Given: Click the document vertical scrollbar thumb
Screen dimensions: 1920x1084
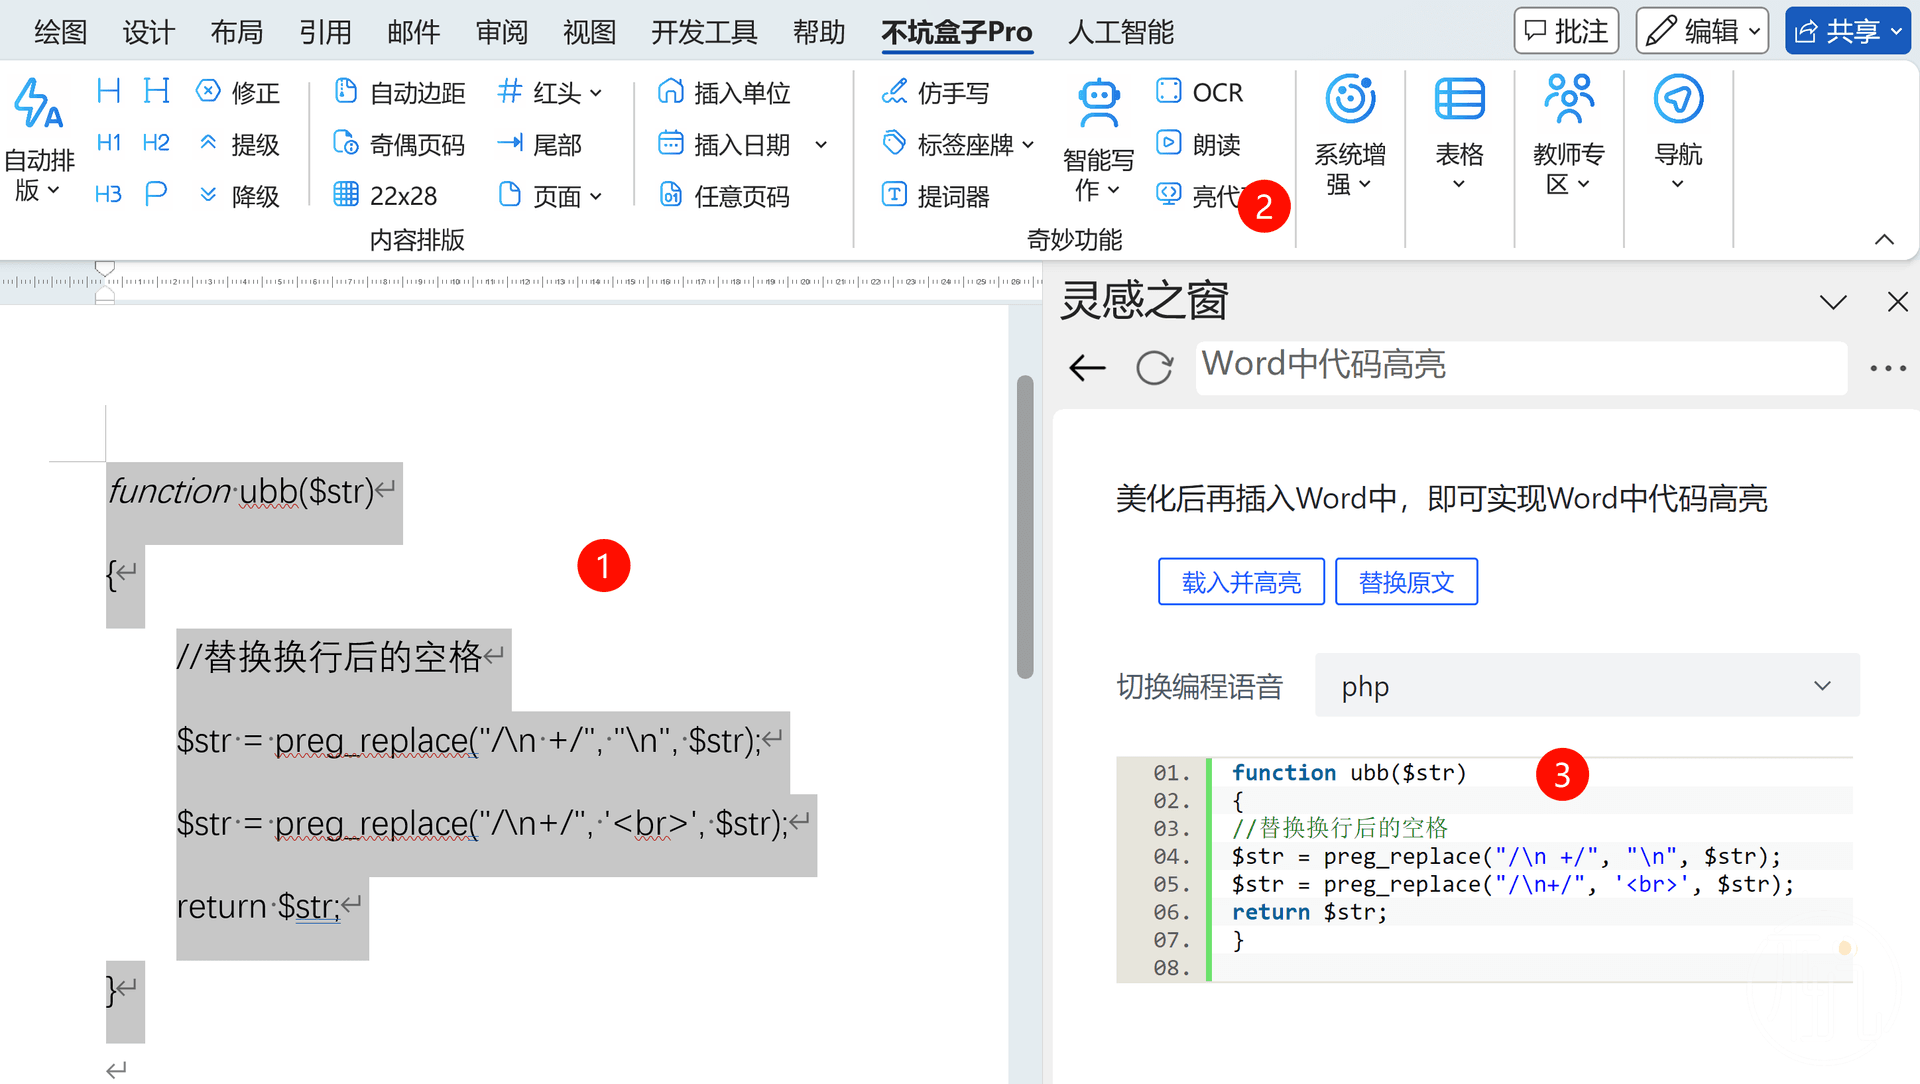Looking at the screenshot, I should pos(1024,527).
